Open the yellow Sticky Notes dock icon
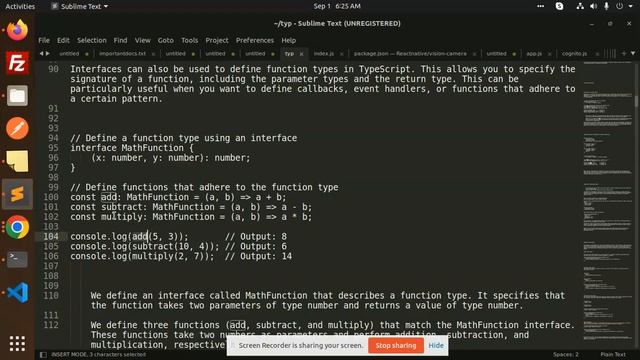The image size is (640, 360). tap(17, 161)
